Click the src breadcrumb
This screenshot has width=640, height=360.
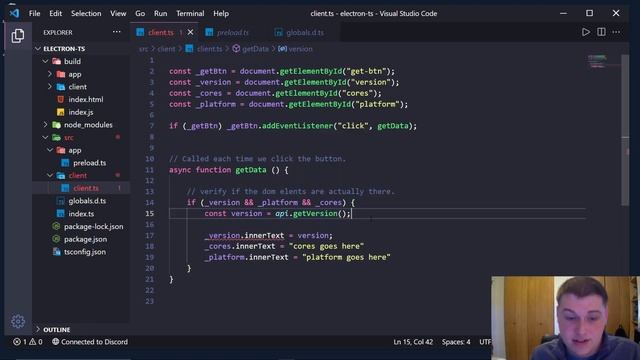click(x=143, y=49)
